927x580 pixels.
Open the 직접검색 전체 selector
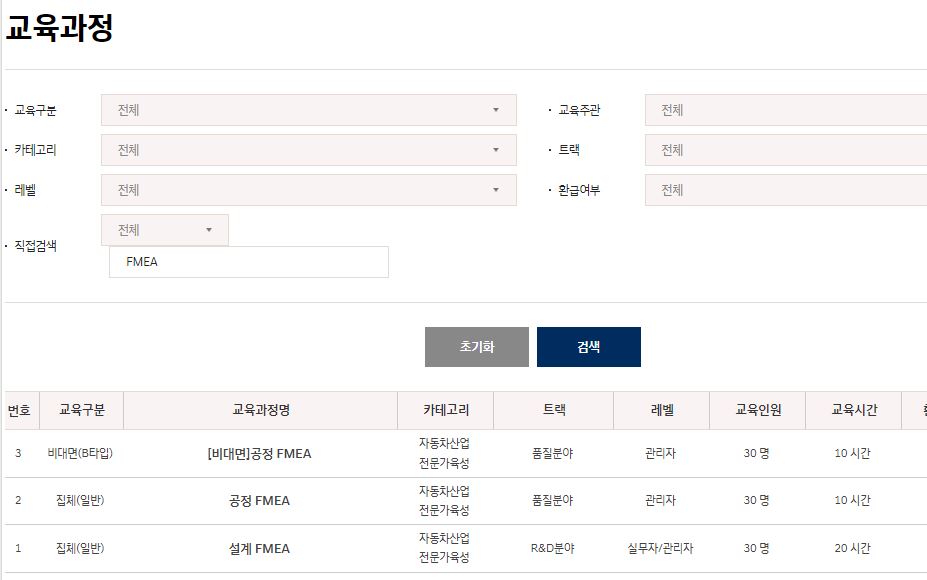[165, 229]
